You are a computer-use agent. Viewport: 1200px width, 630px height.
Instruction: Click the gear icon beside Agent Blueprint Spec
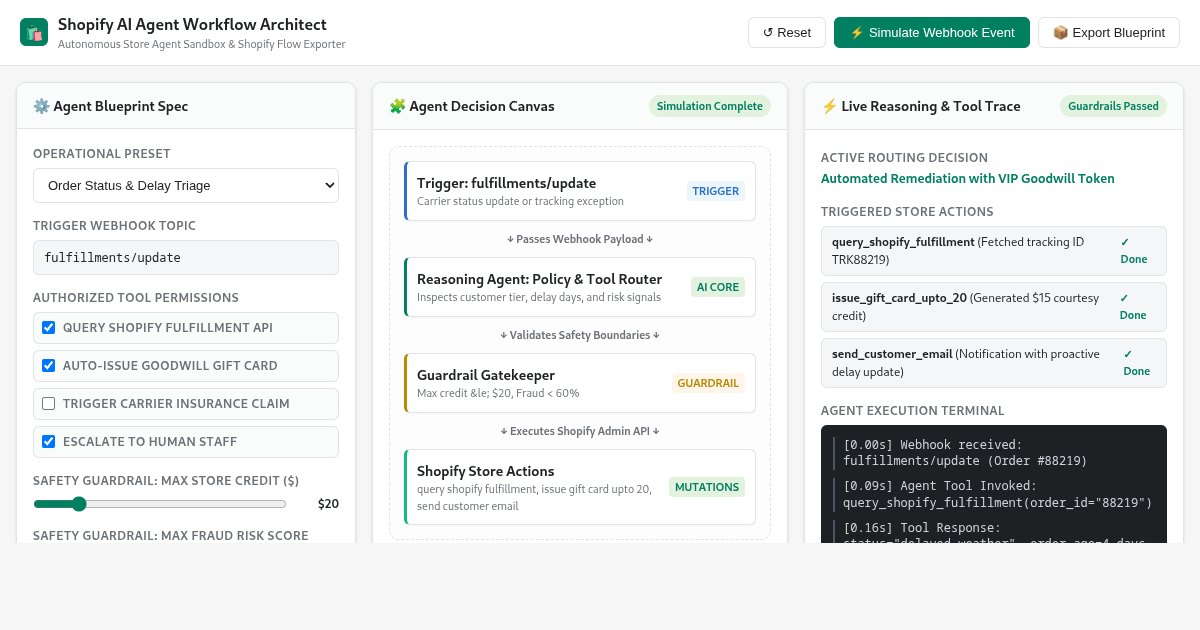click(41, 106)
